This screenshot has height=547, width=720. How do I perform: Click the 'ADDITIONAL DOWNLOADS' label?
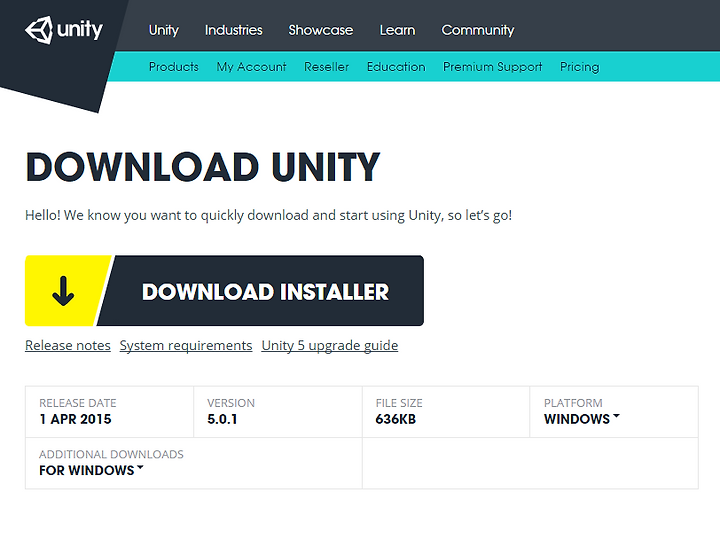111,454
